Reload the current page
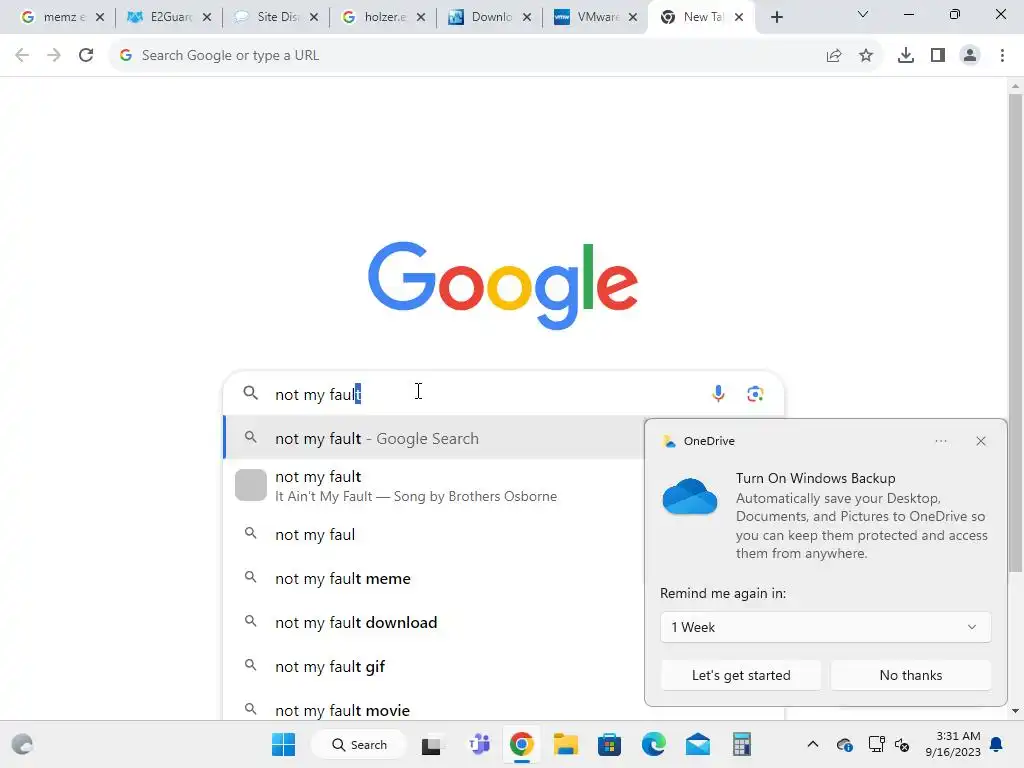The width and height of the screenshot is (1024, 768). (86, 56)
